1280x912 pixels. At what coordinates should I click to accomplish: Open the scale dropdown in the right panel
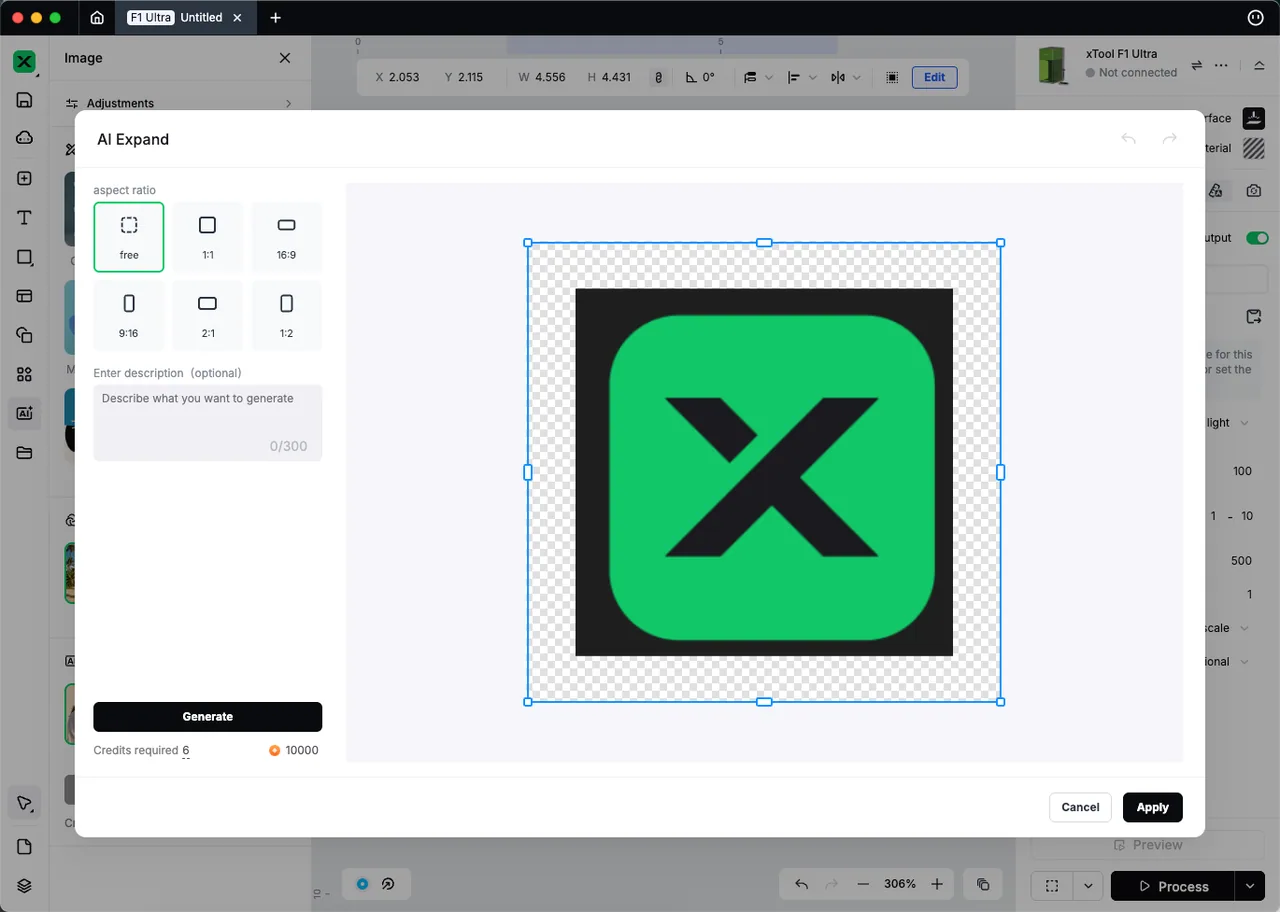click(1244, 628)
